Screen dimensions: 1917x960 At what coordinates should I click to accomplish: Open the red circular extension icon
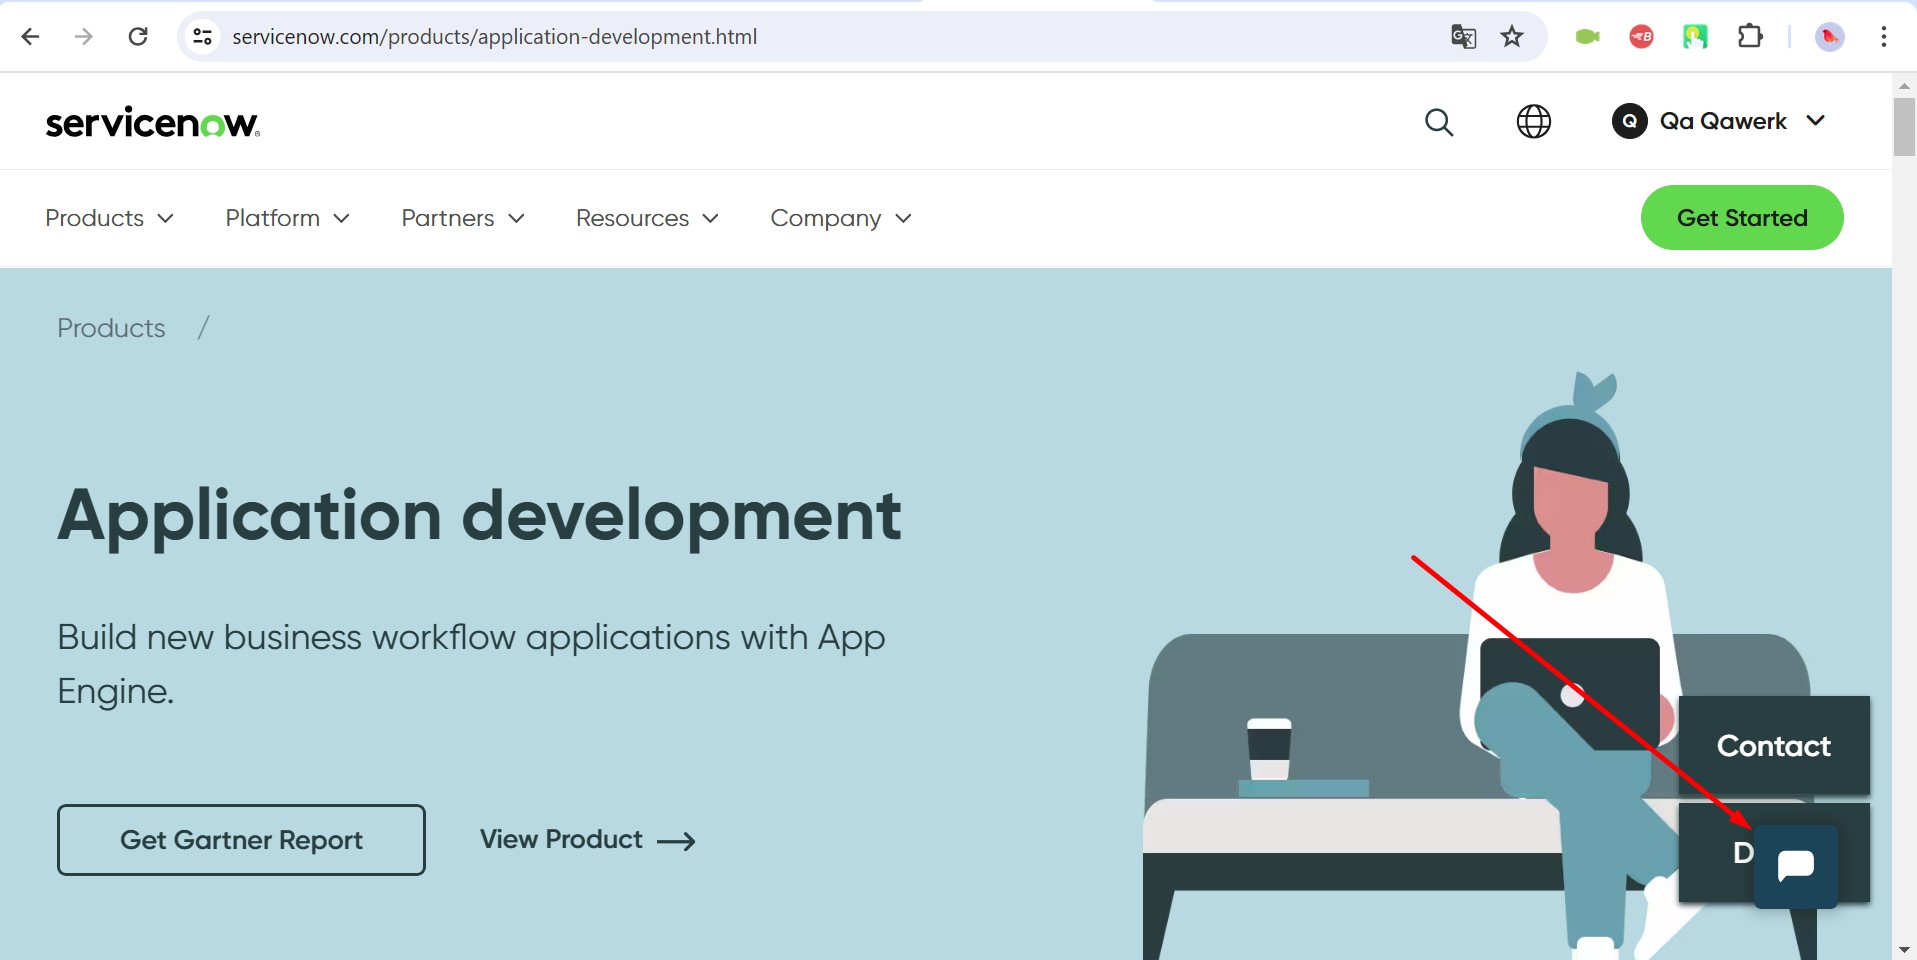(x=1641, y=37)
